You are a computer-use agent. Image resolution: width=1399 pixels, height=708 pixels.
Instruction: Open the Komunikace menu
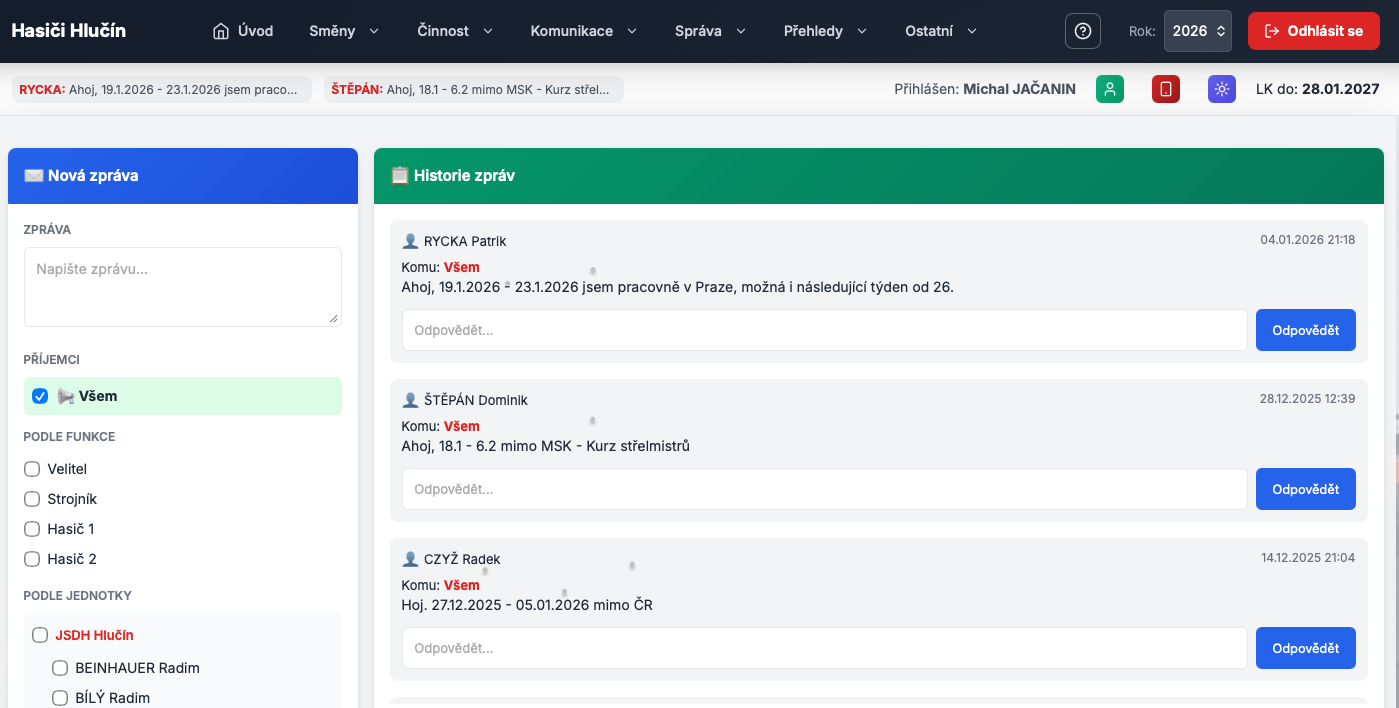click(583, 31)
